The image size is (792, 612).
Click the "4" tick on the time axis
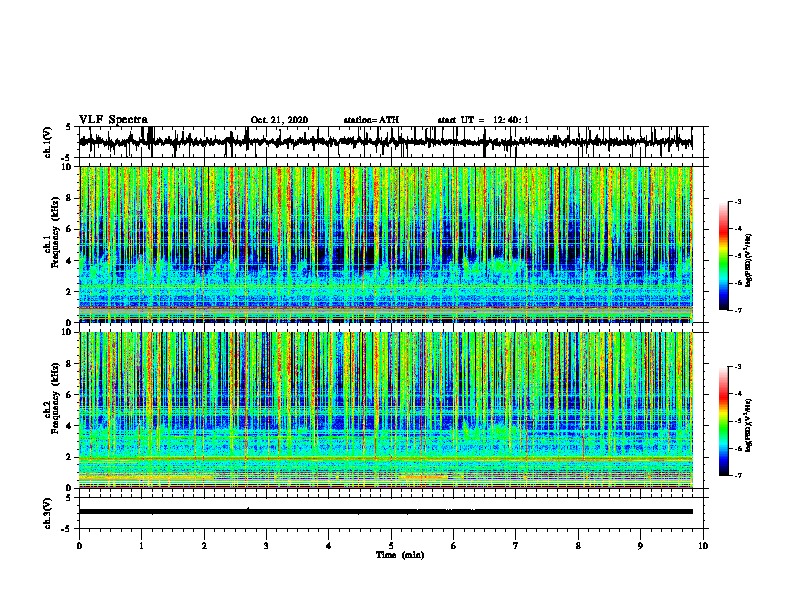pyautogui.click(x=329, y=546)
